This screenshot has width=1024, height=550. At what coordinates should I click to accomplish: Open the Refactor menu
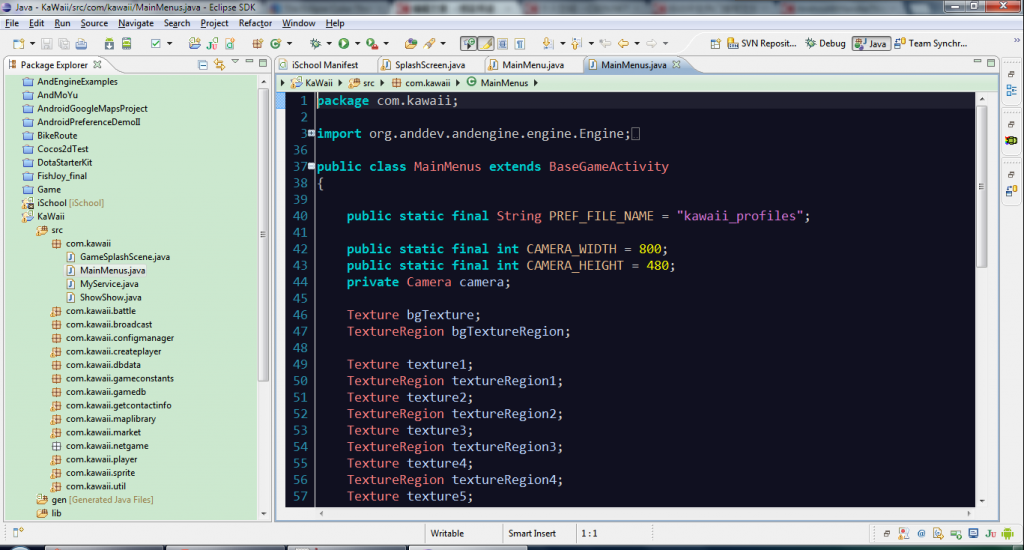[255, 23]
